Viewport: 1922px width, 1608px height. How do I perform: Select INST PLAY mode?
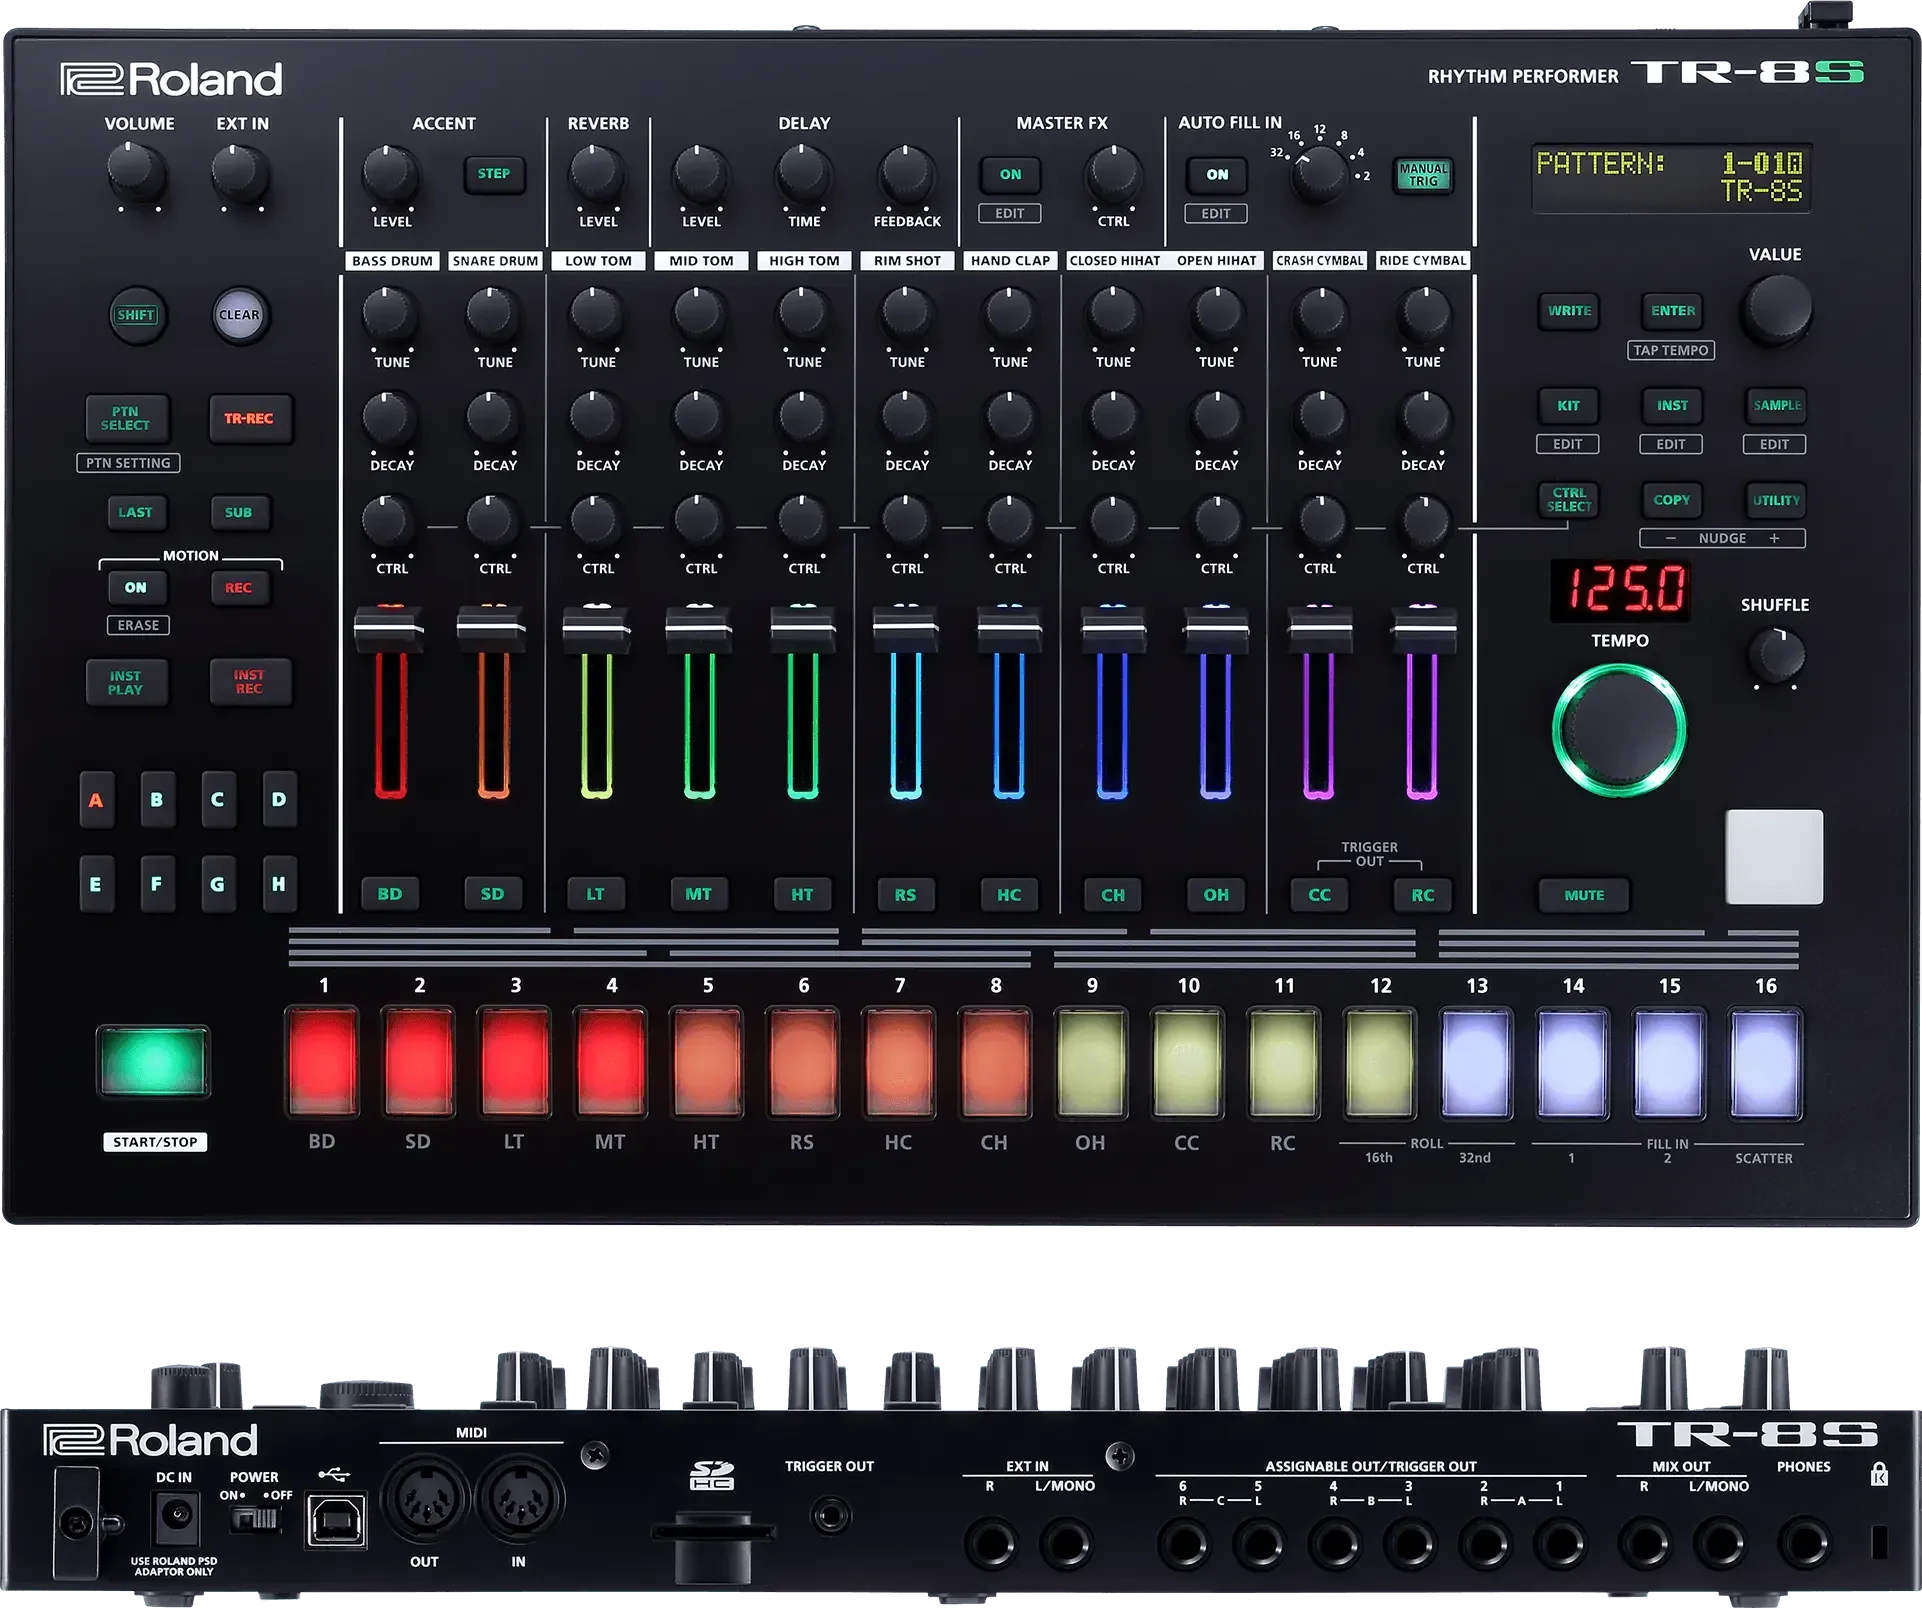pyautogui.click(x=127, y=683)
